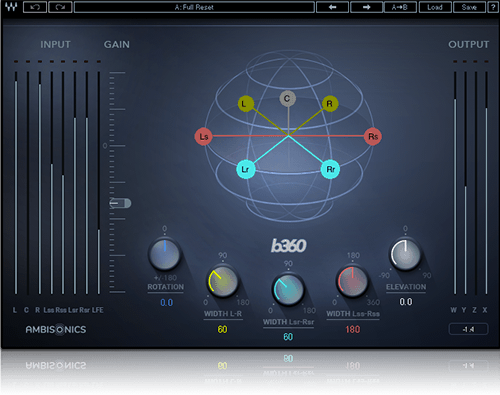This screenshot has width=500, height=395.
Task: Select the red Rs speaker node
Action: point(373,136)
